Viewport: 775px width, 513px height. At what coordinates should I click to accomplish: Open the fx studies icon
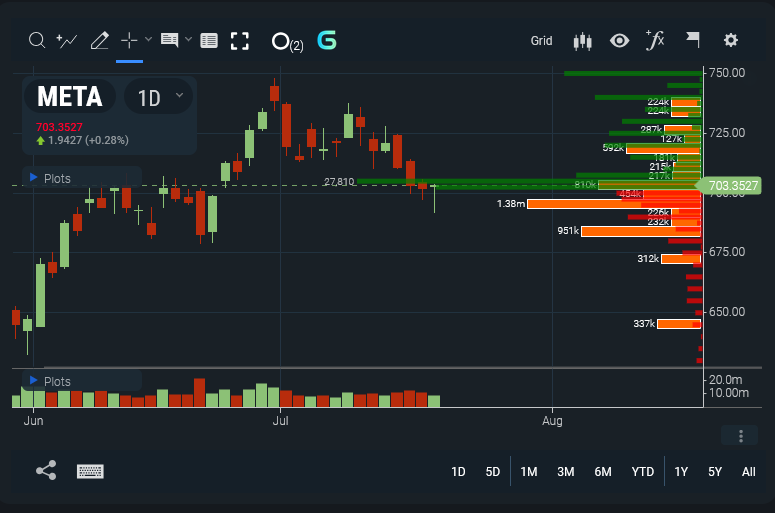pyautogui.click(x=655, y=40)
